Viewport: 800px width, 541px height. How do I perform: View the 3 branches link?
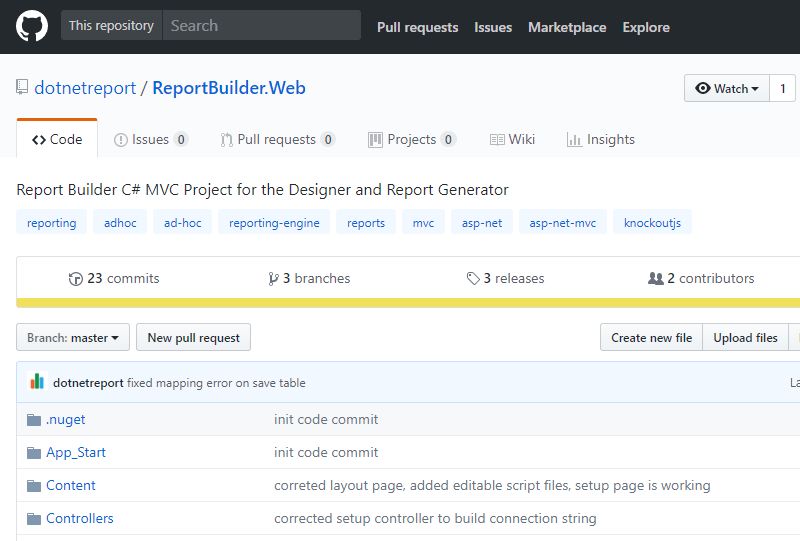tap(310, 279)
